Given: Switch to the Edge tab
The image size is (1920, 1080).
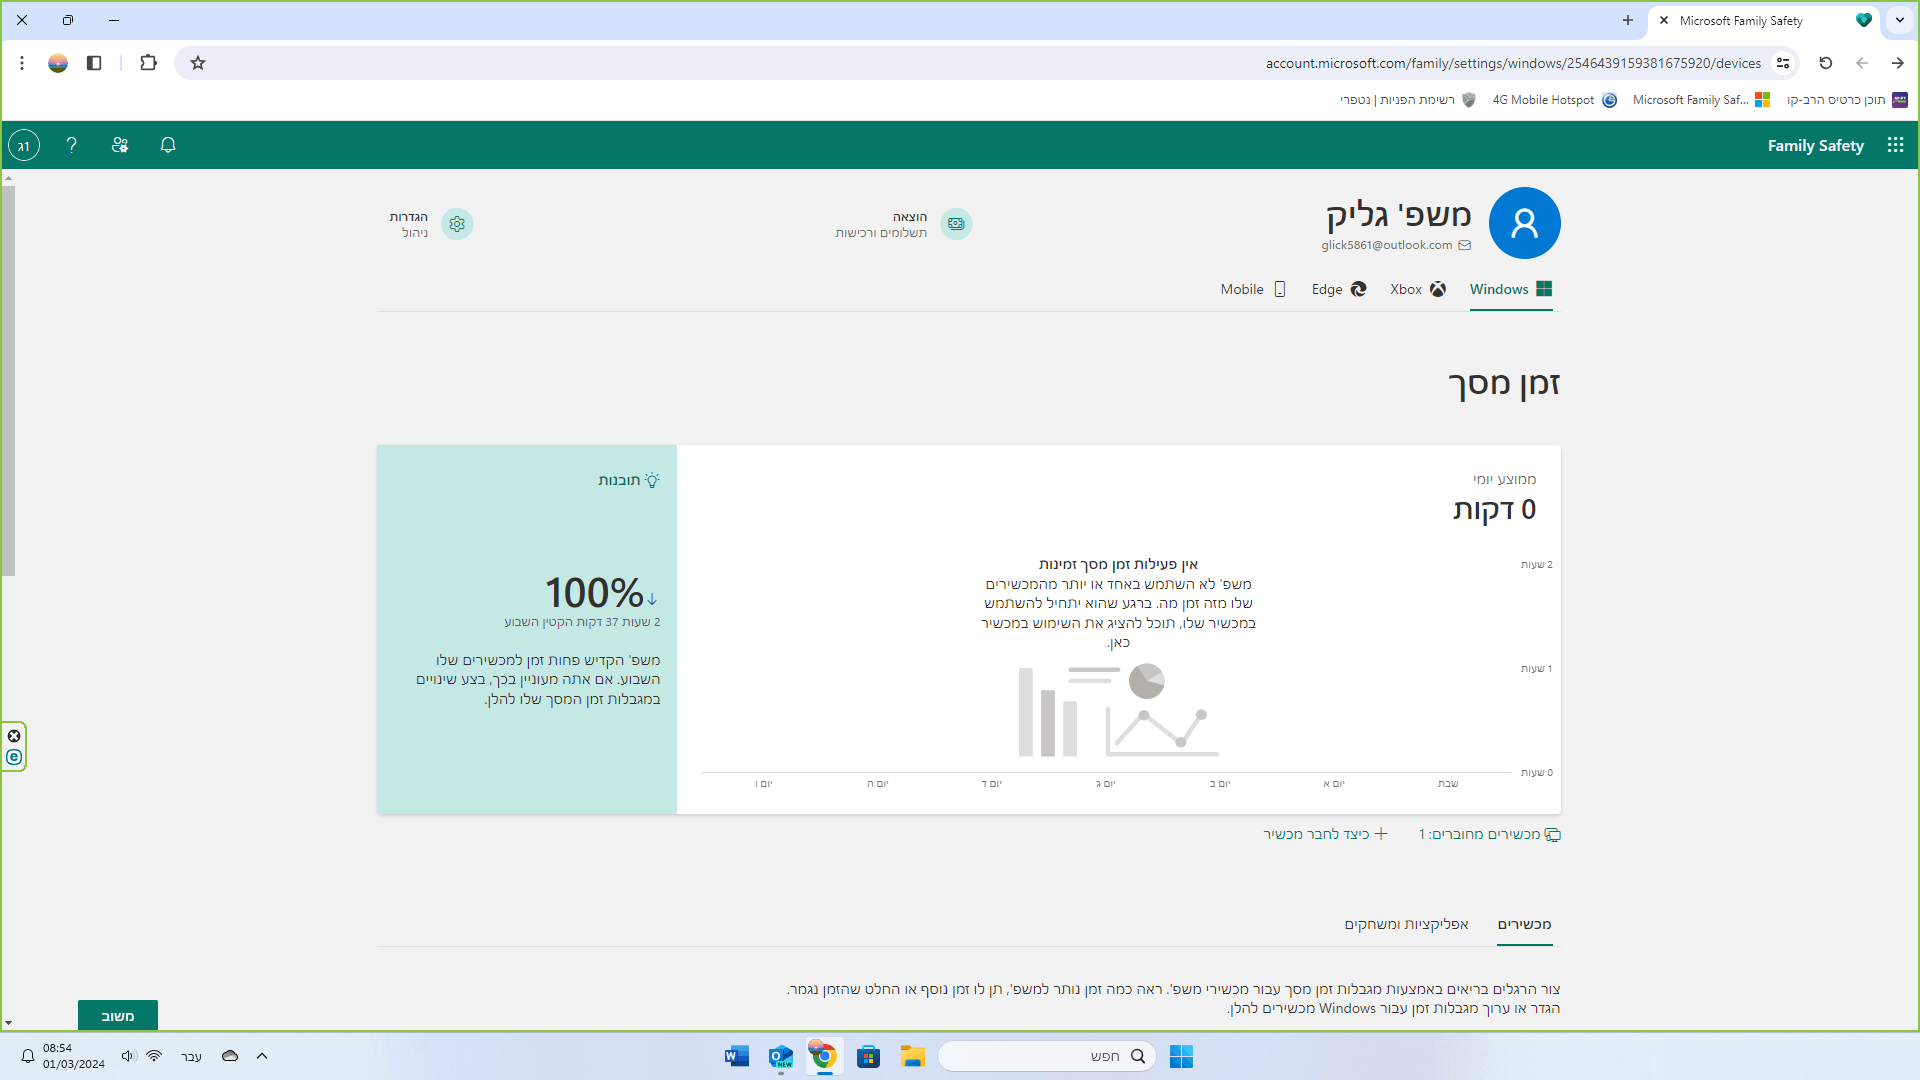Looking at the screenshot, I should click(1338, 289).
